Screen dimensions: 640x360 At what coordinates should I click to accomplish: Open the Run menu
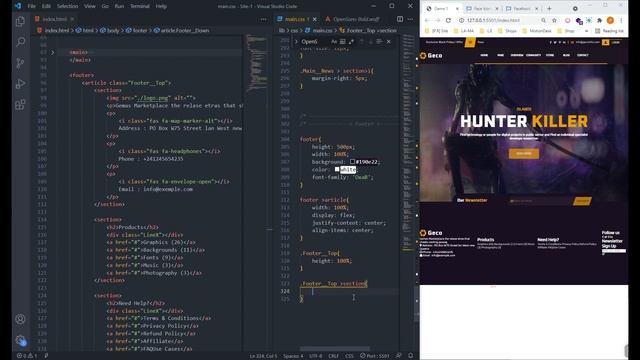[119, 6]
